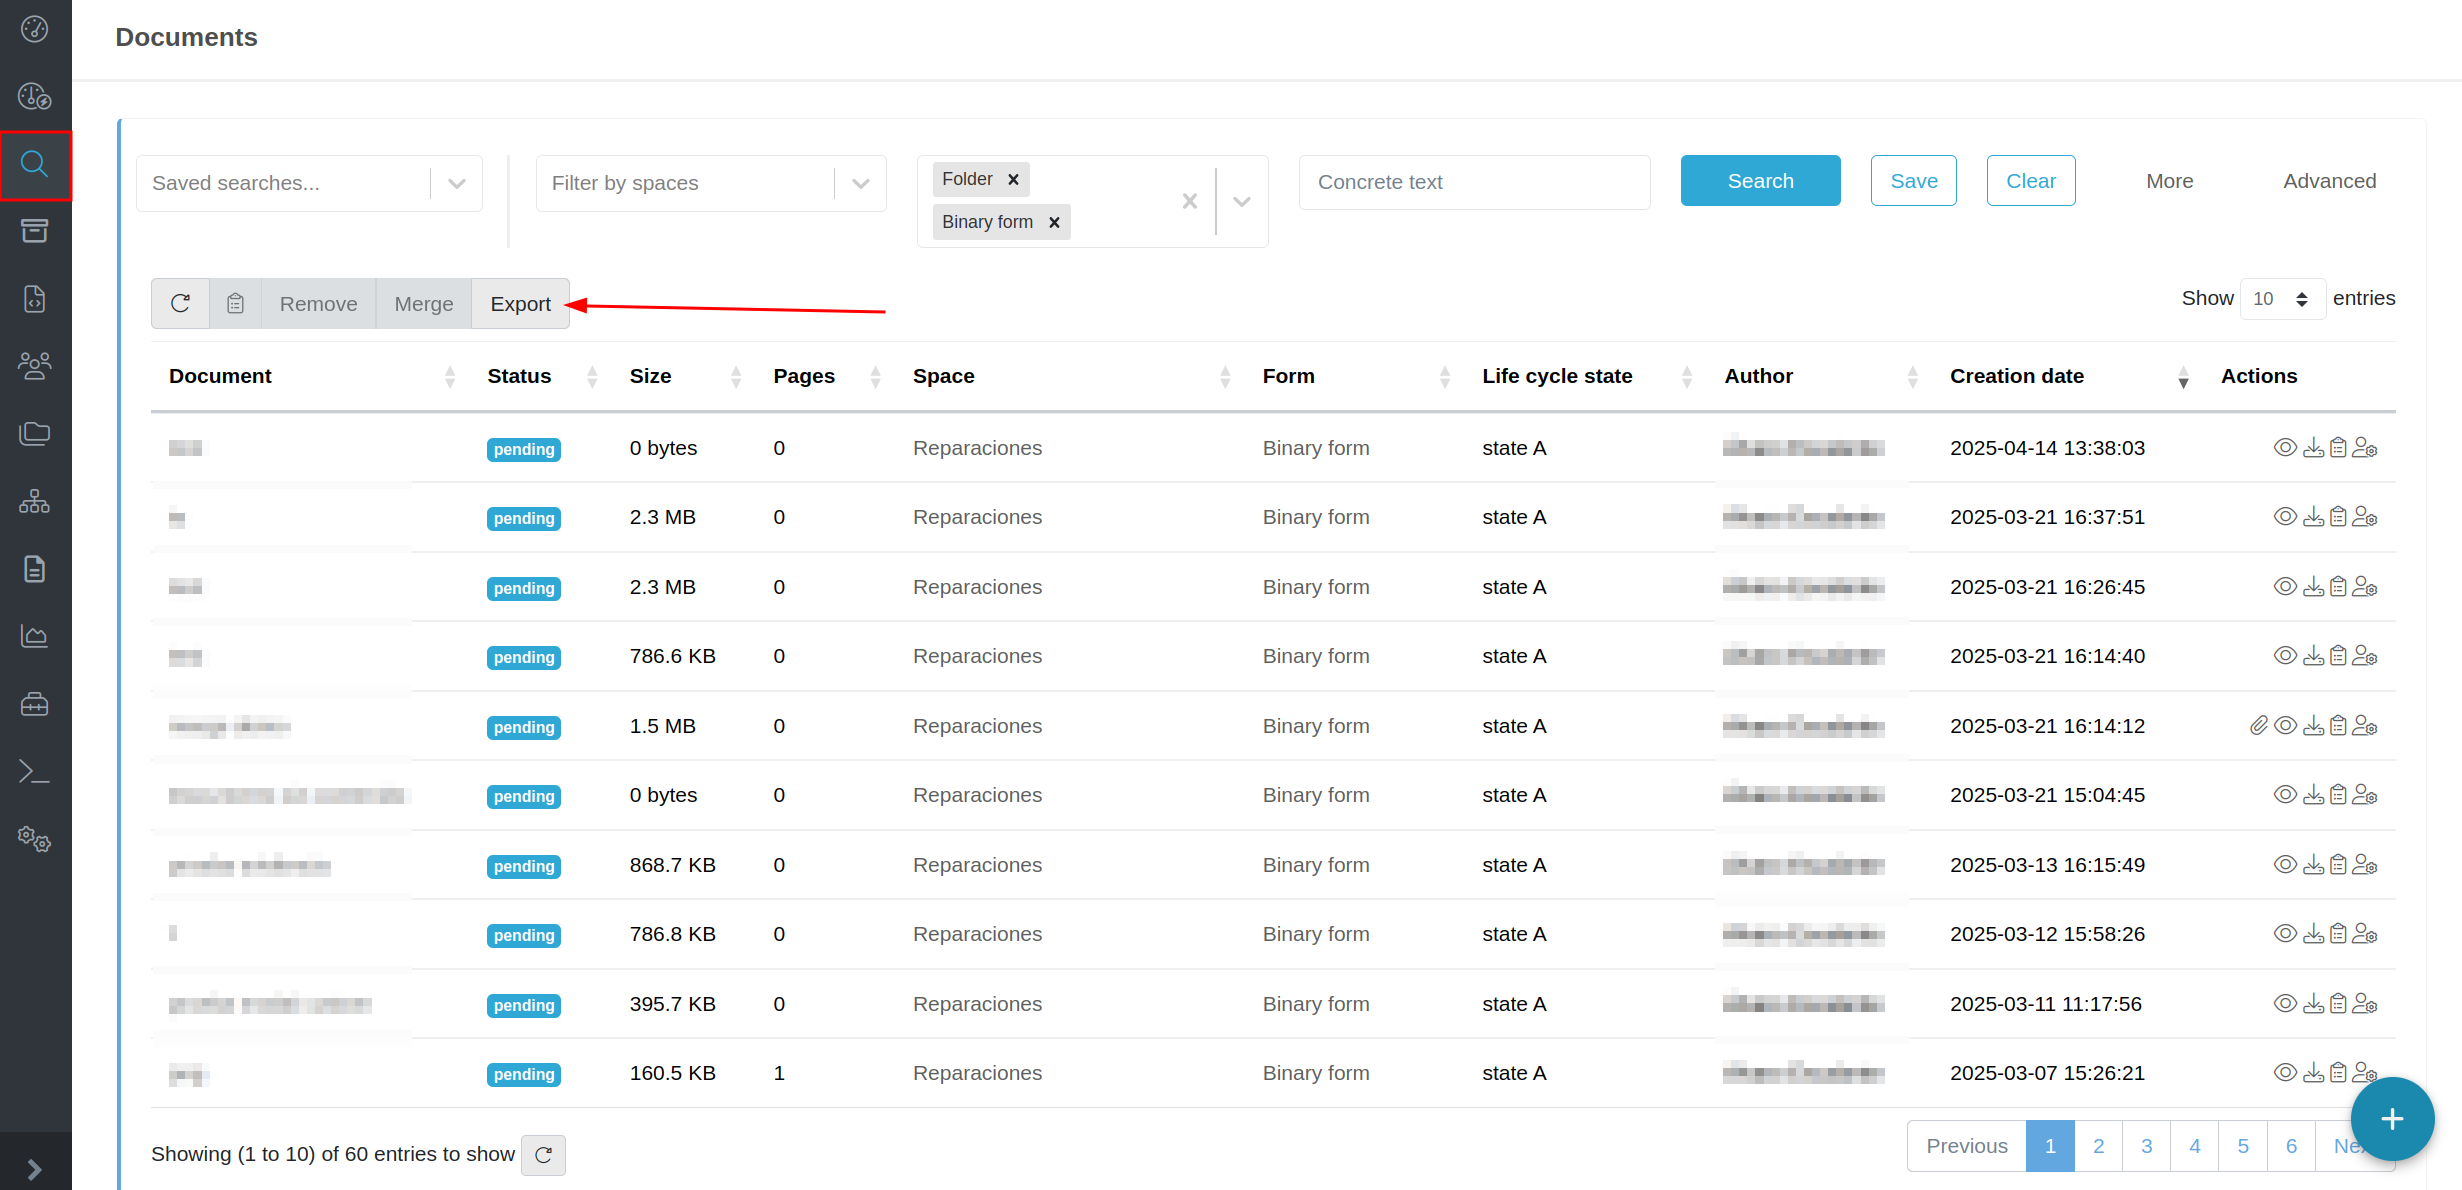2462x1190 pixels.
Task: View the first document via eye icon
Action: [2285, 448]
